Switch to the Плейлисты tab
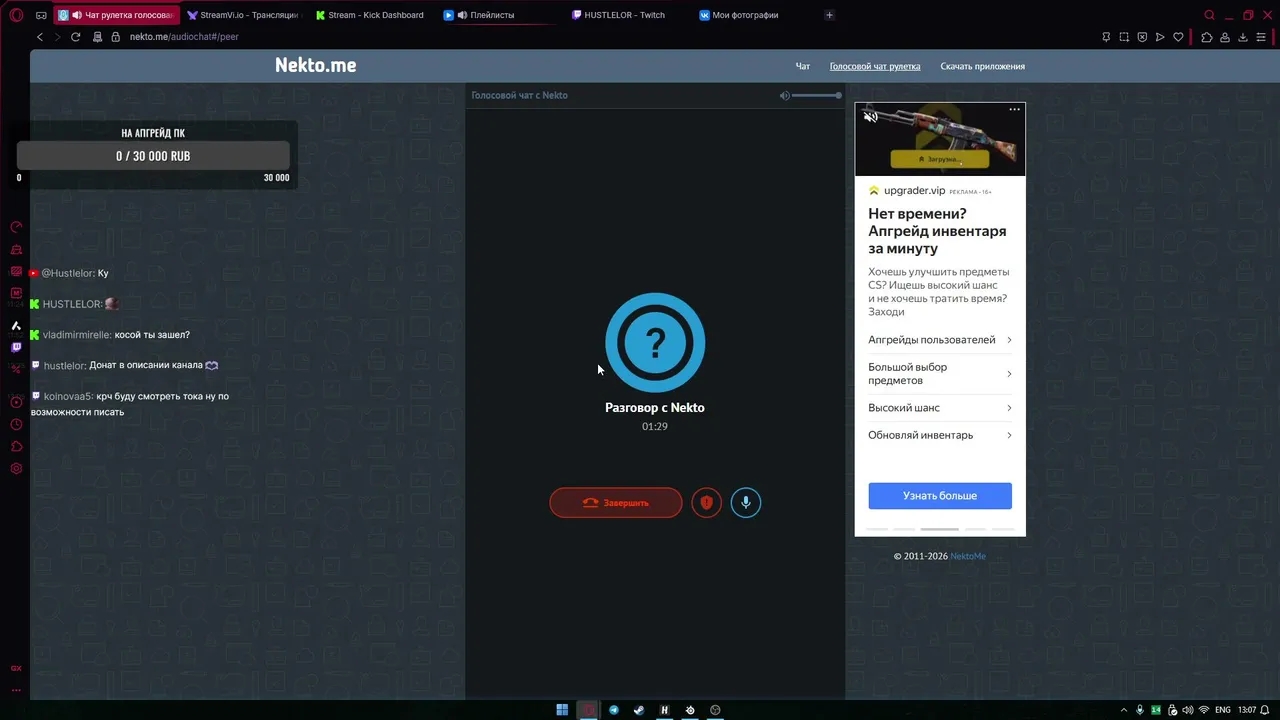The height and width of the screenshot is (720, 1280). pyautogui.click(x=498, y=15)
